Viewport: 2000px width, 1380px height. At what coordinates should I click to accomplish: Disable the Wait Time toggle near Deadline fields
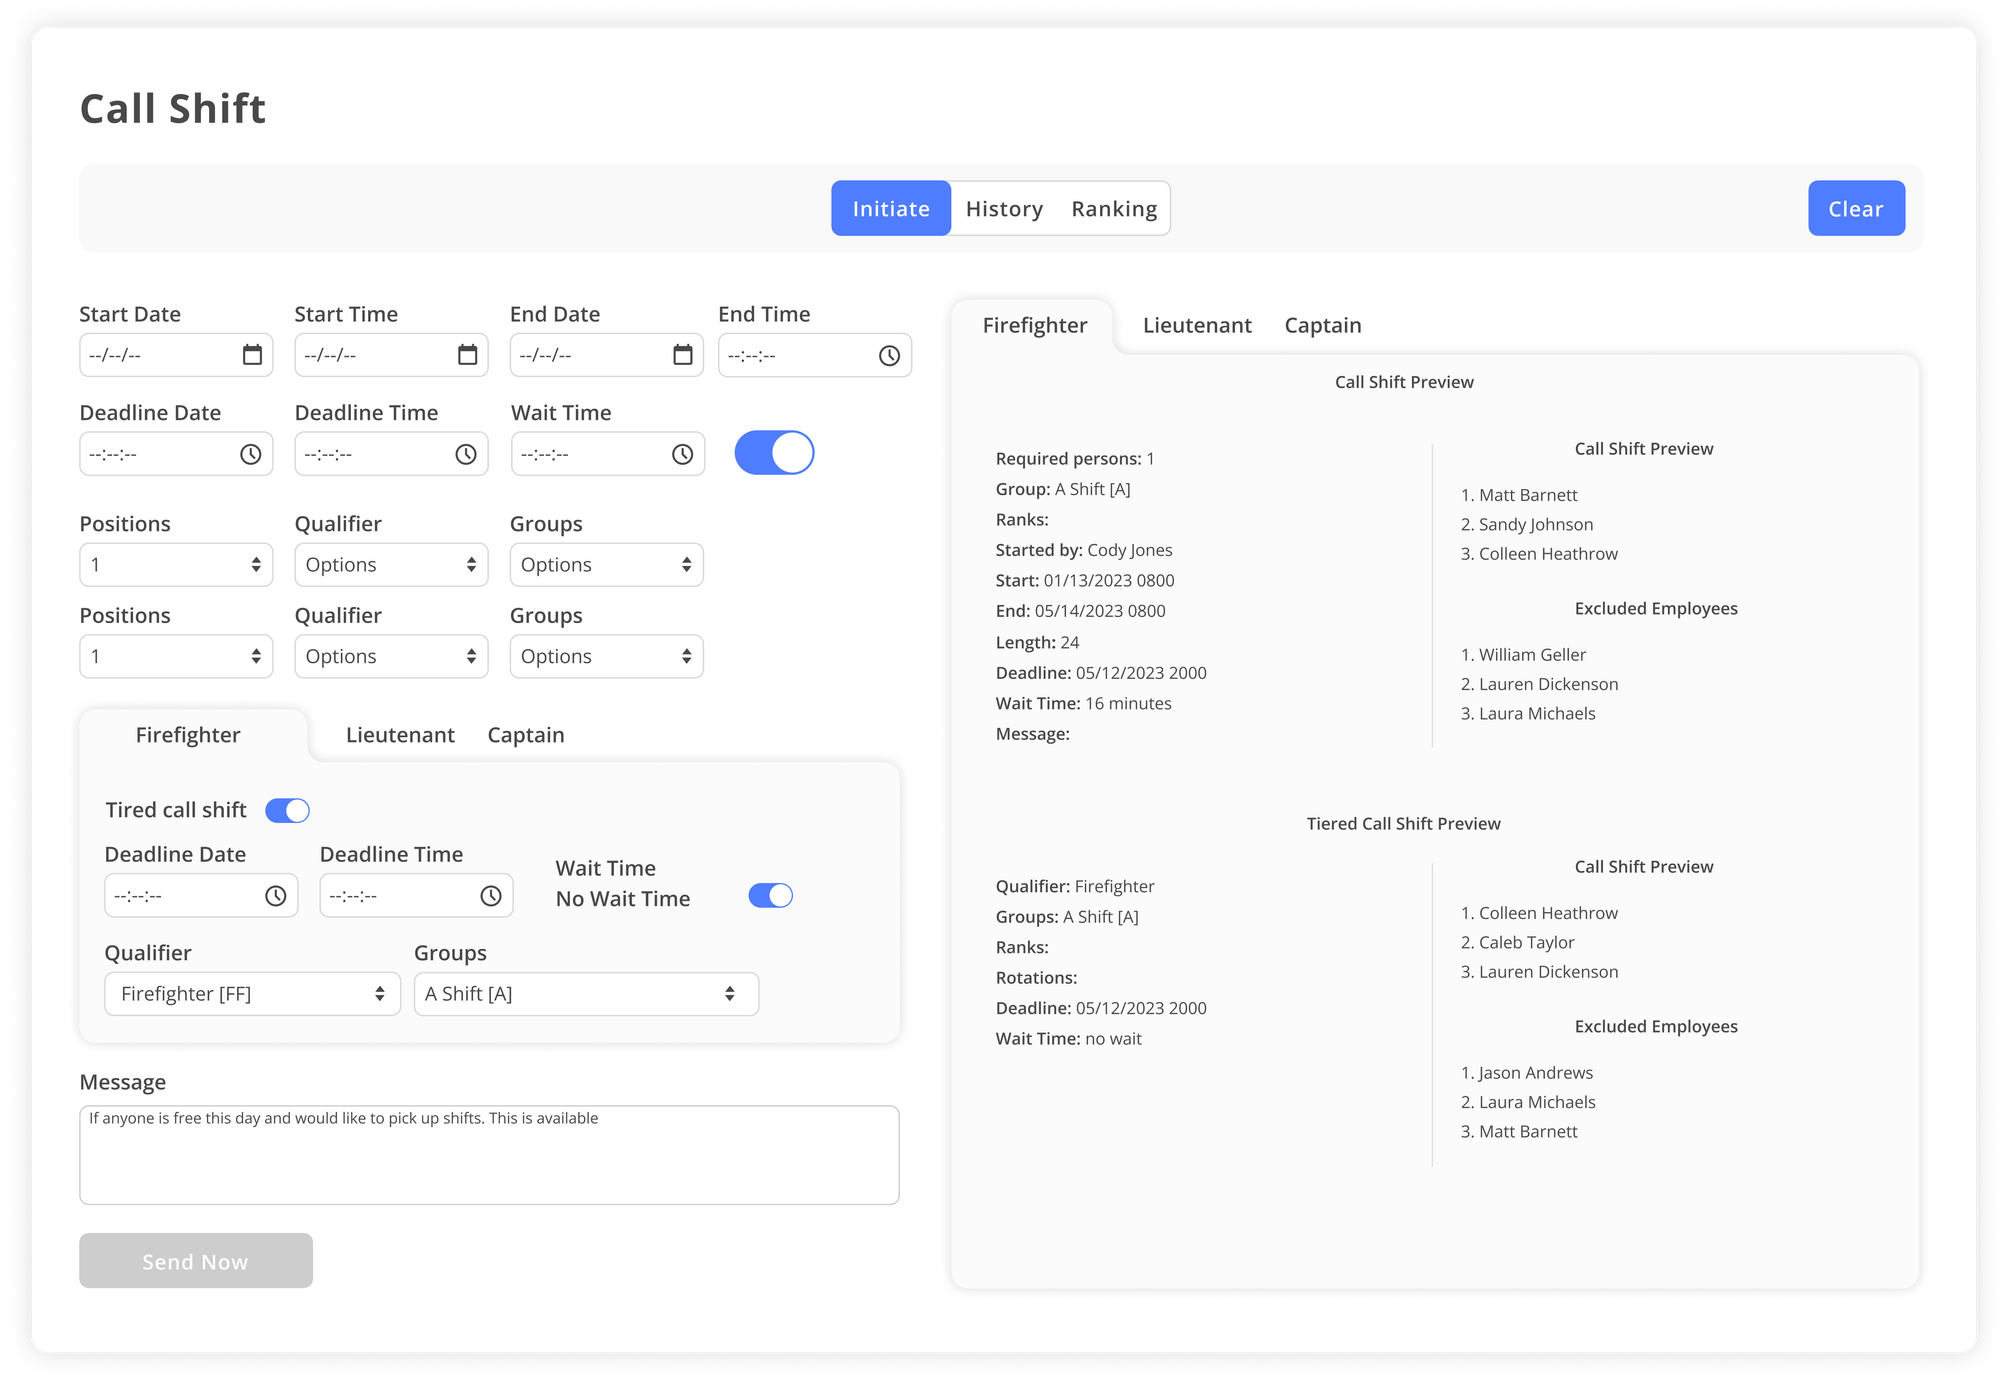[x=774, y=452]
